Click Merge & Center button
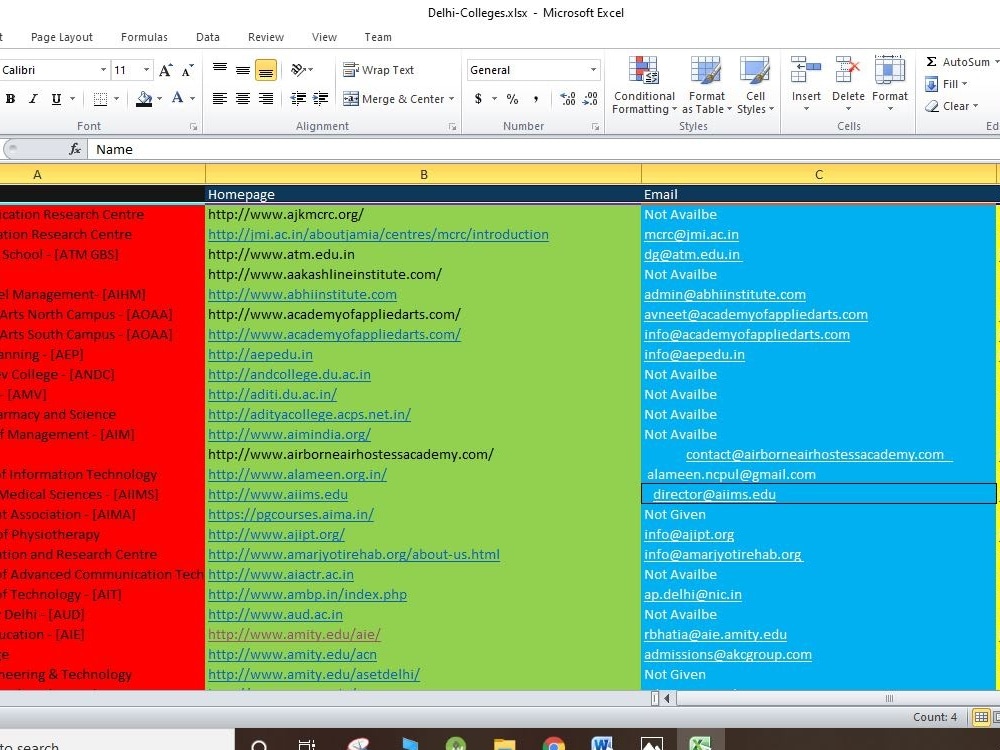1000x750 pixels. [393, 99]
